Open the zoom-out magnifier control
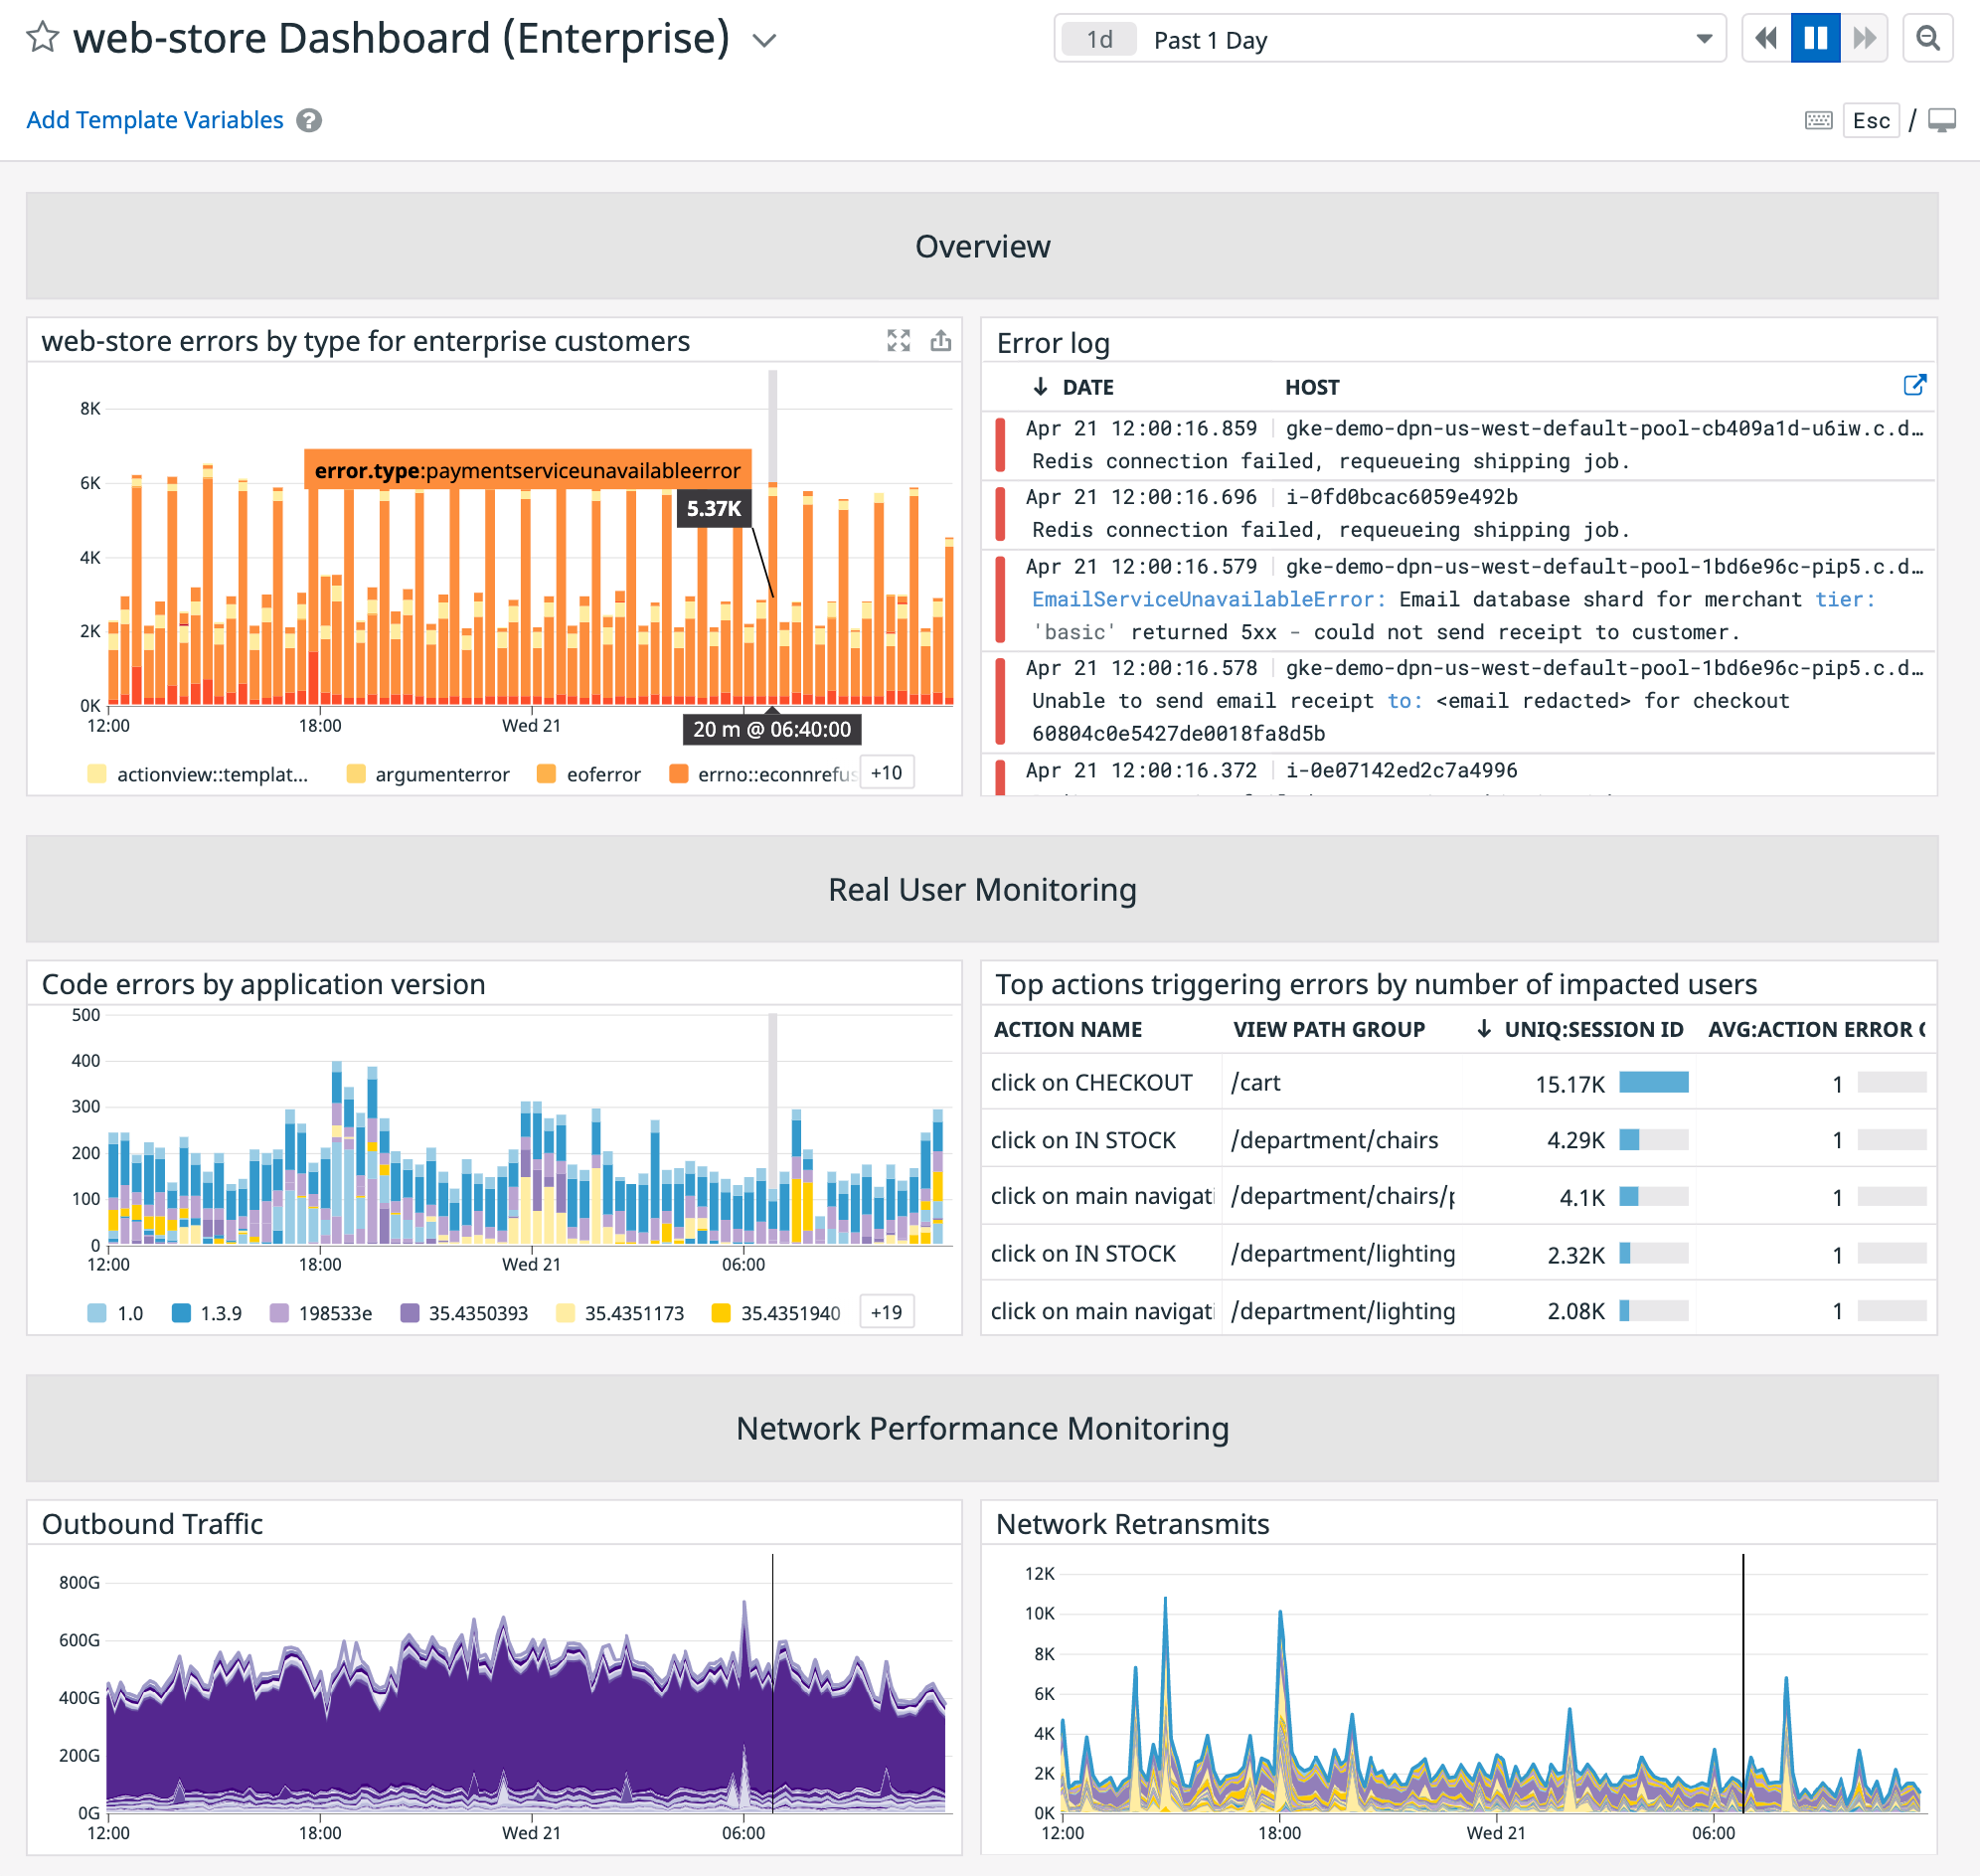1980x1876 pixels. pyautogui.click(x=1929, y=38)
